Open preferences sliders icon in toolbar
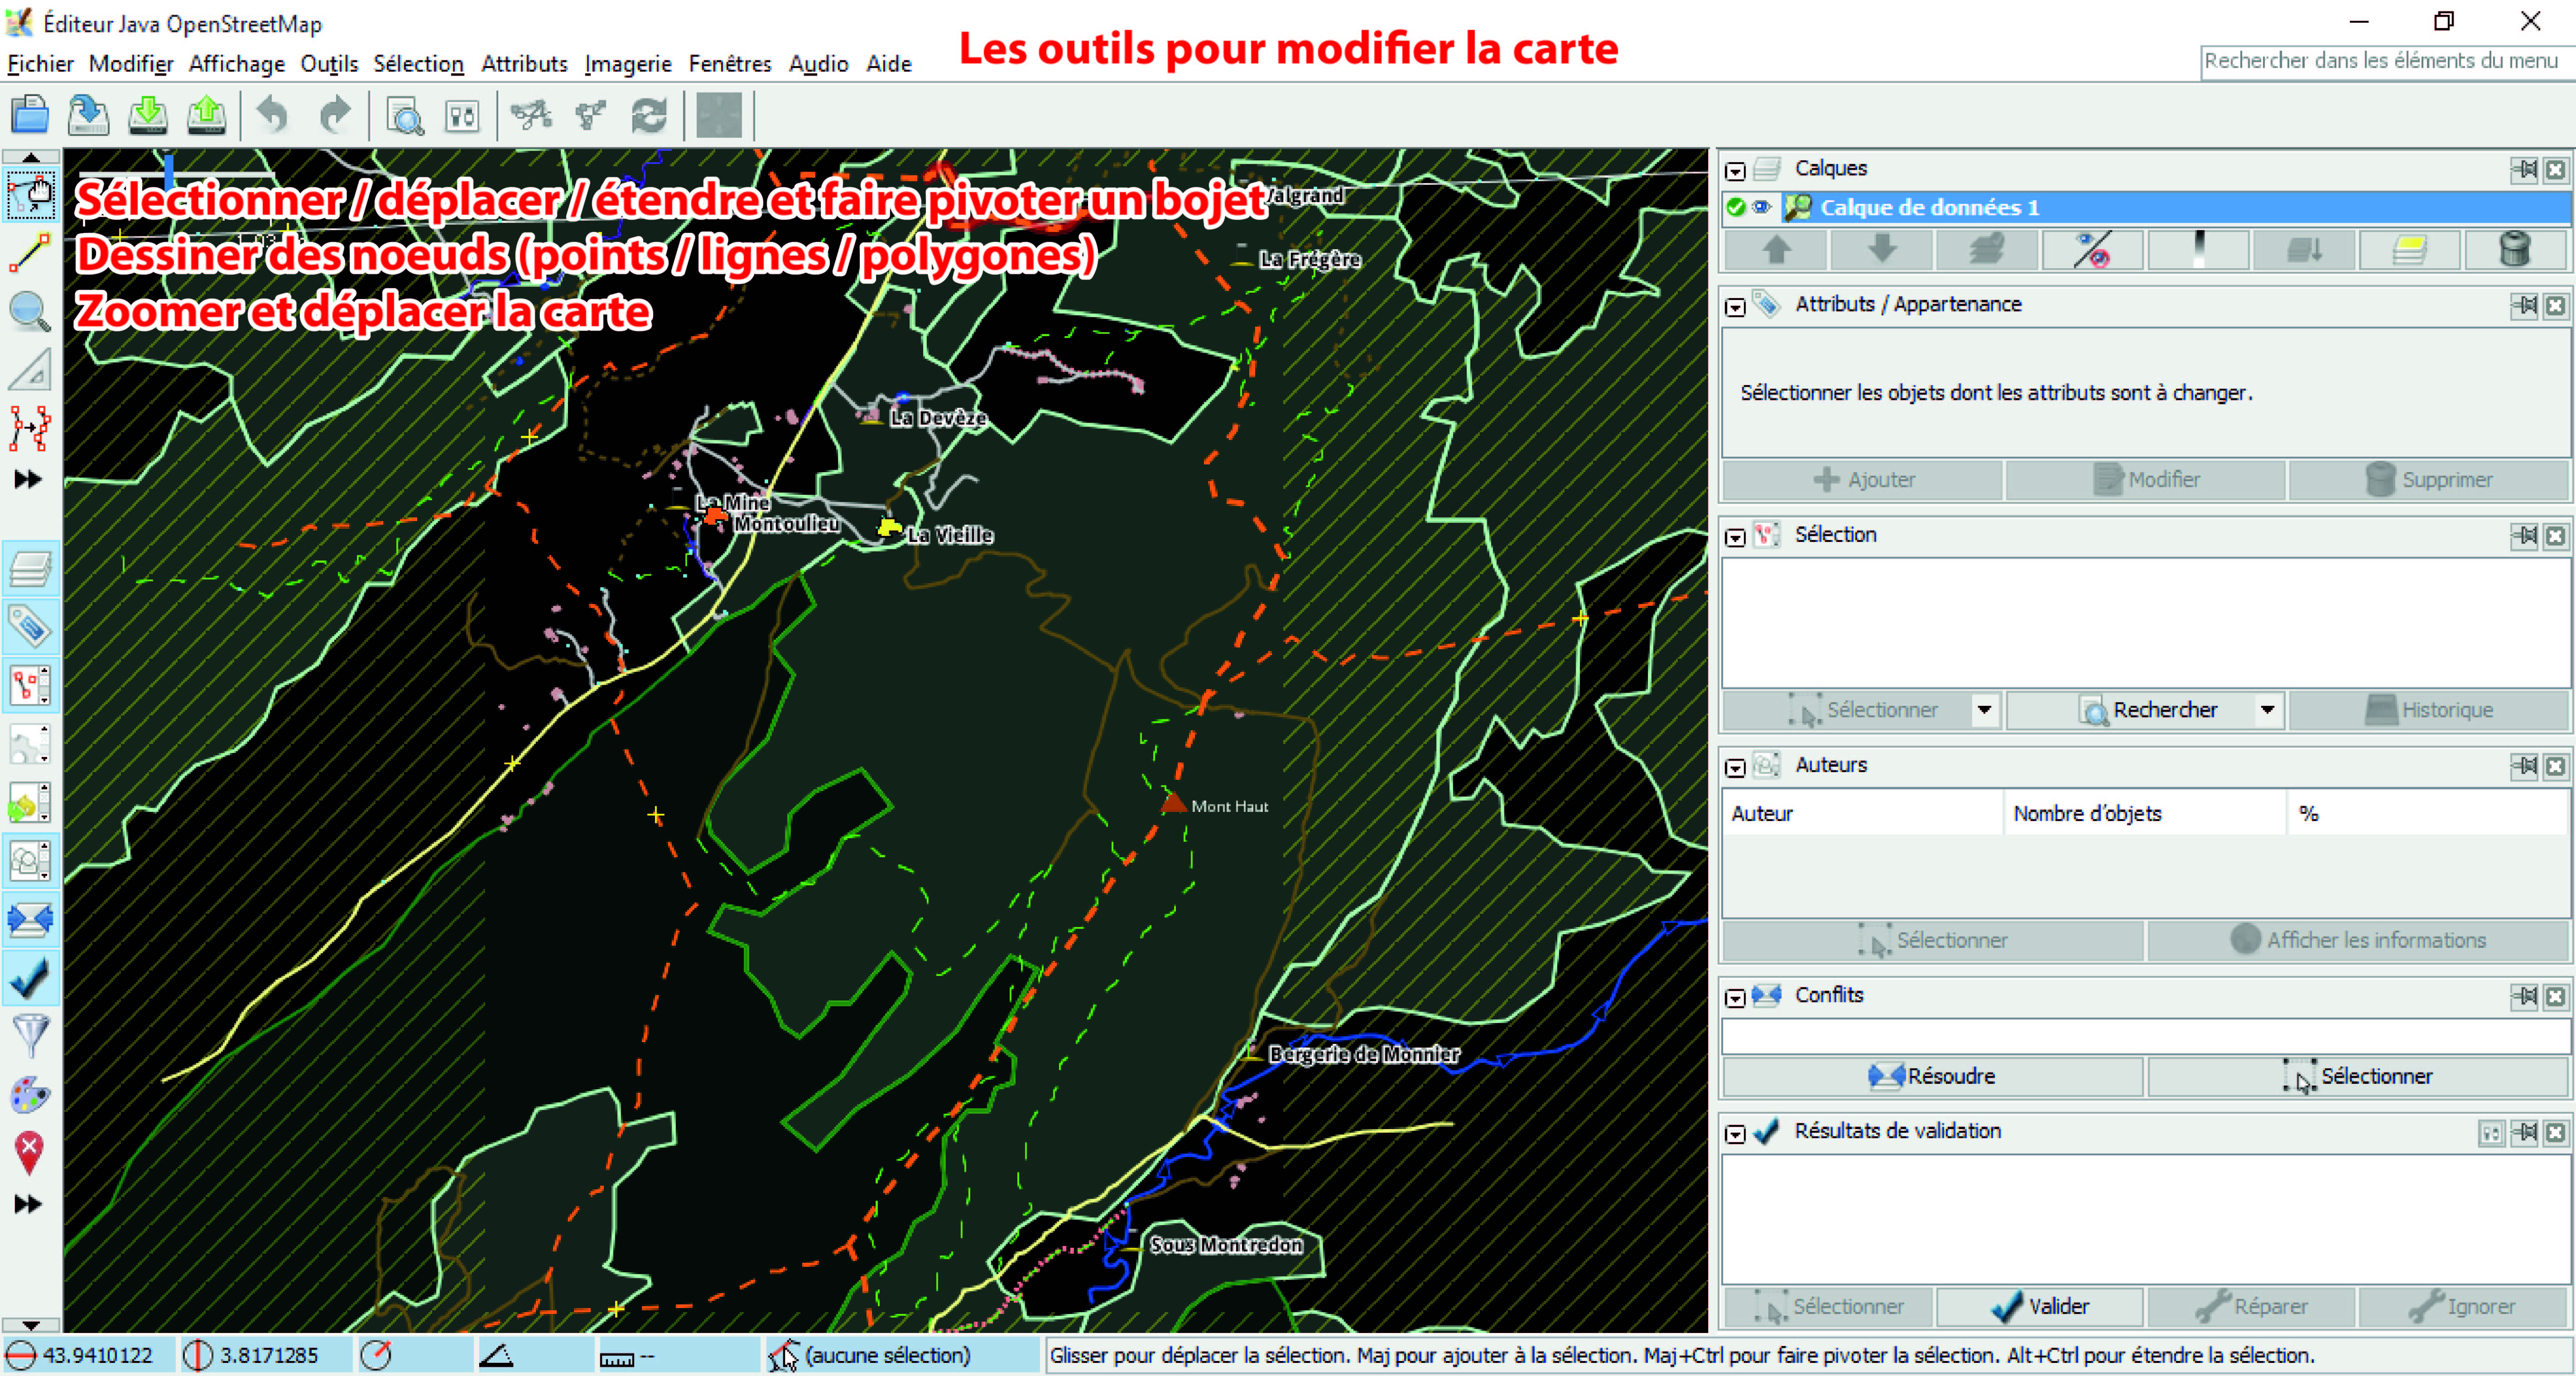This screenshot has width=2576, height=1376. coord(463,116)
